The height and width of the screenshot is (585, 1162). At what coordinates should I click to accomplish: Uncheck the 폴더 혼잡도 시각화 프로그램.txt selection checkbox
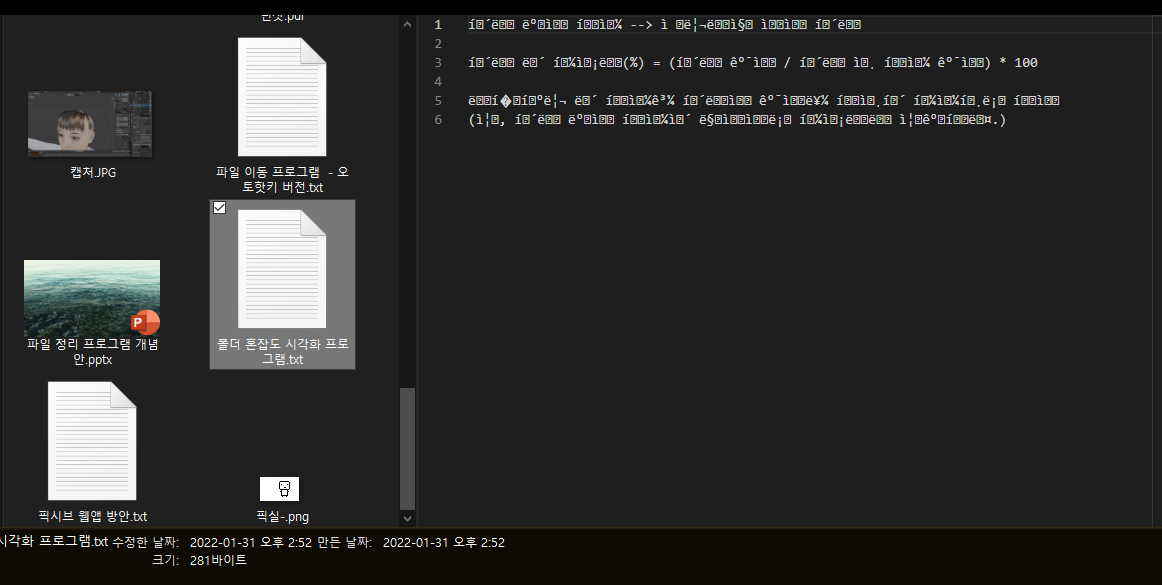pyautogui.click(x=219, y=207)
